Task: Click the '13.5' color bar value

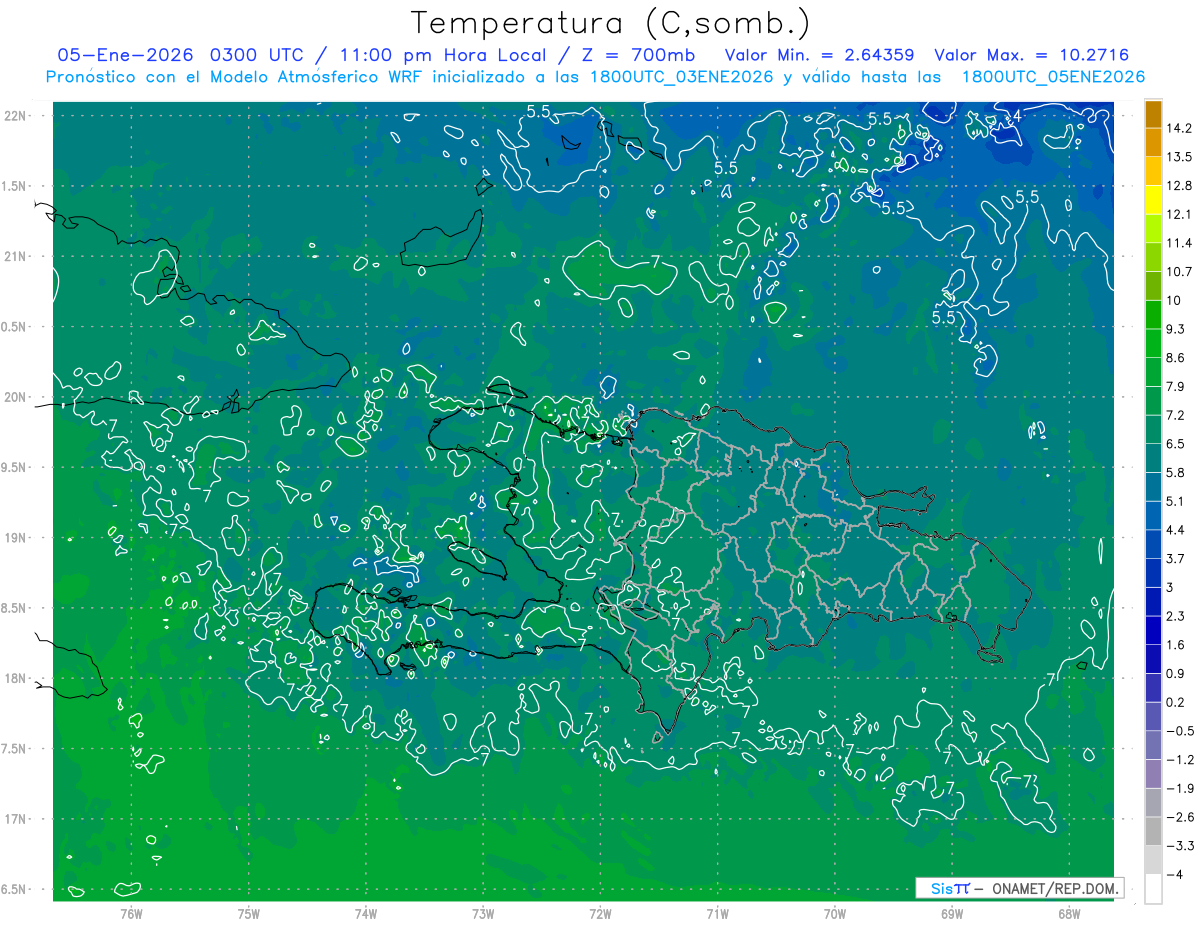Action: [x=1179, y=157]
